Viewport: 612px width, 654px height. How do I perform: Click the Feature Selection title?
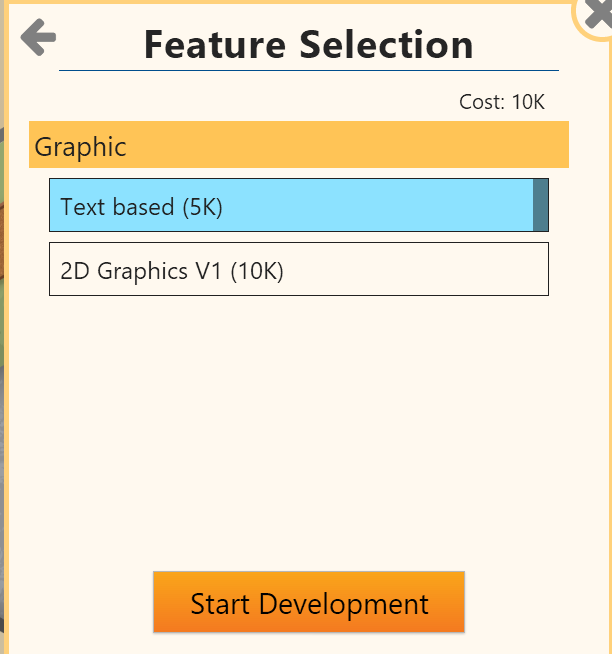tap(308, 45)
